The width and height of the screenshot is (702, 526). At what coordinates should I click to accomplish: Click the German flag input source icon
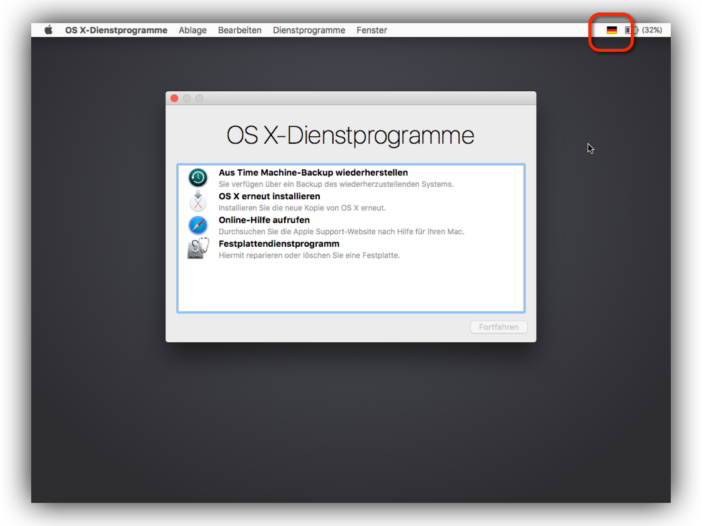612,30
